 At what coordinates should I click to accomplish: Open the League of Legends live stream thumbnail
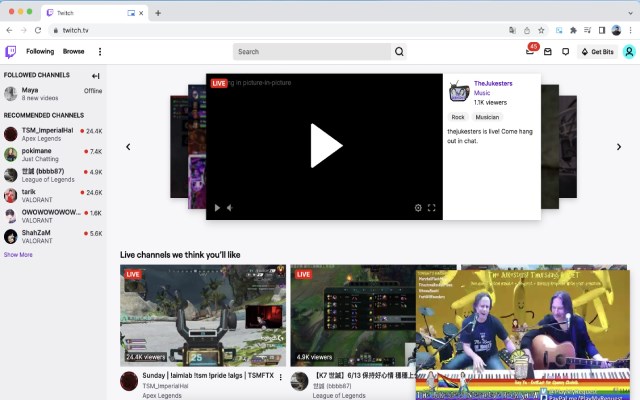(x=353, y=316)
